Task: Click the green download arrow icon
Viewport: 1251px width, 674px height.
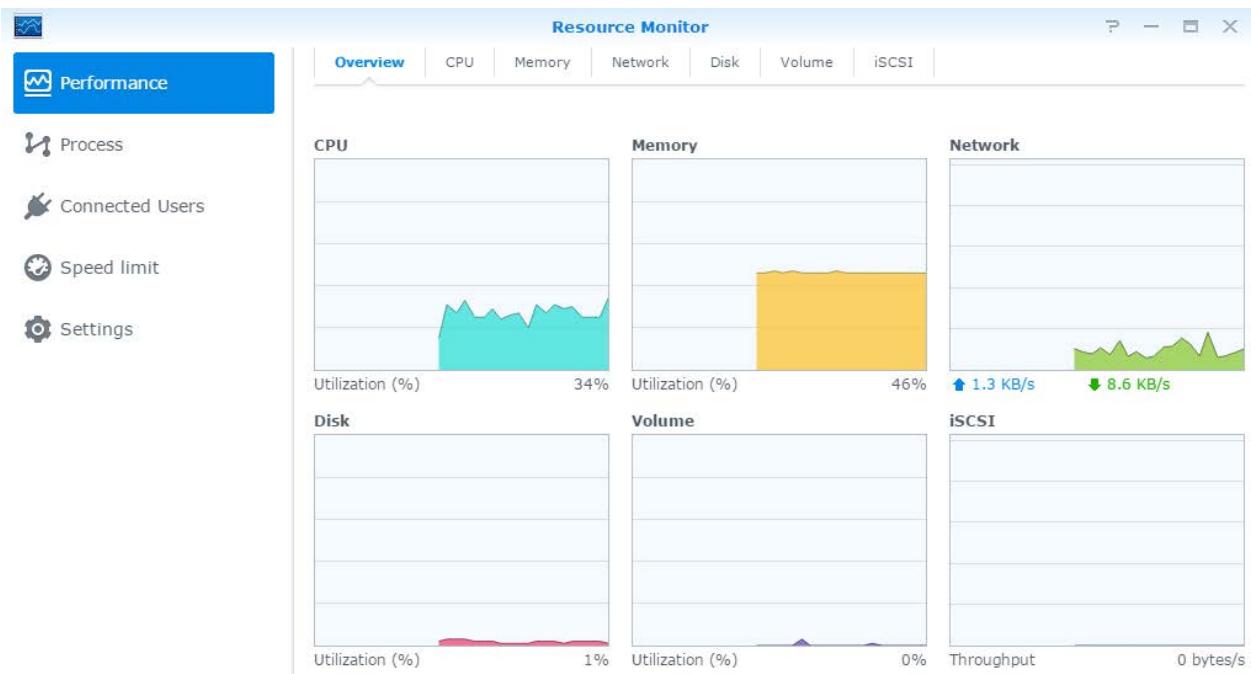Action: click(1094, 385)
